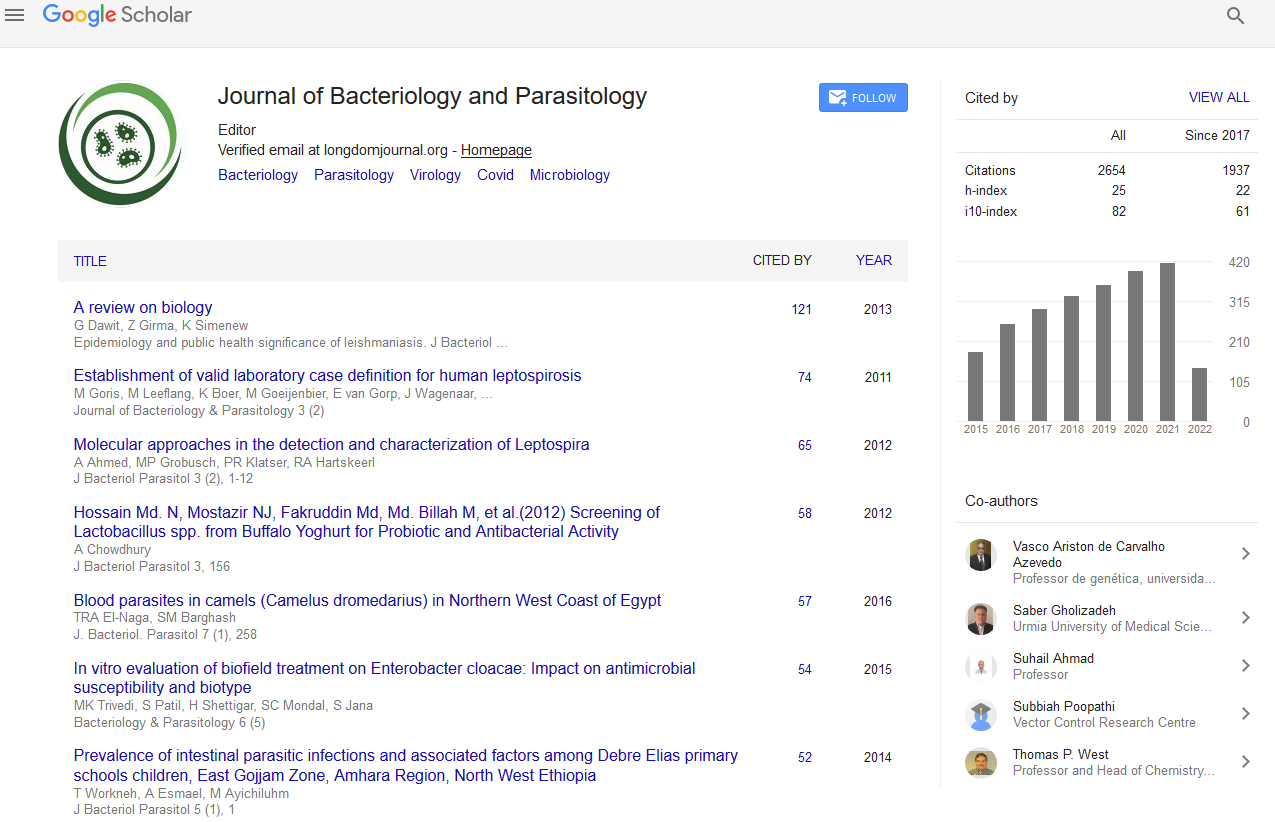Expand the chevron beside Thomas P. West

[1246, 761]
